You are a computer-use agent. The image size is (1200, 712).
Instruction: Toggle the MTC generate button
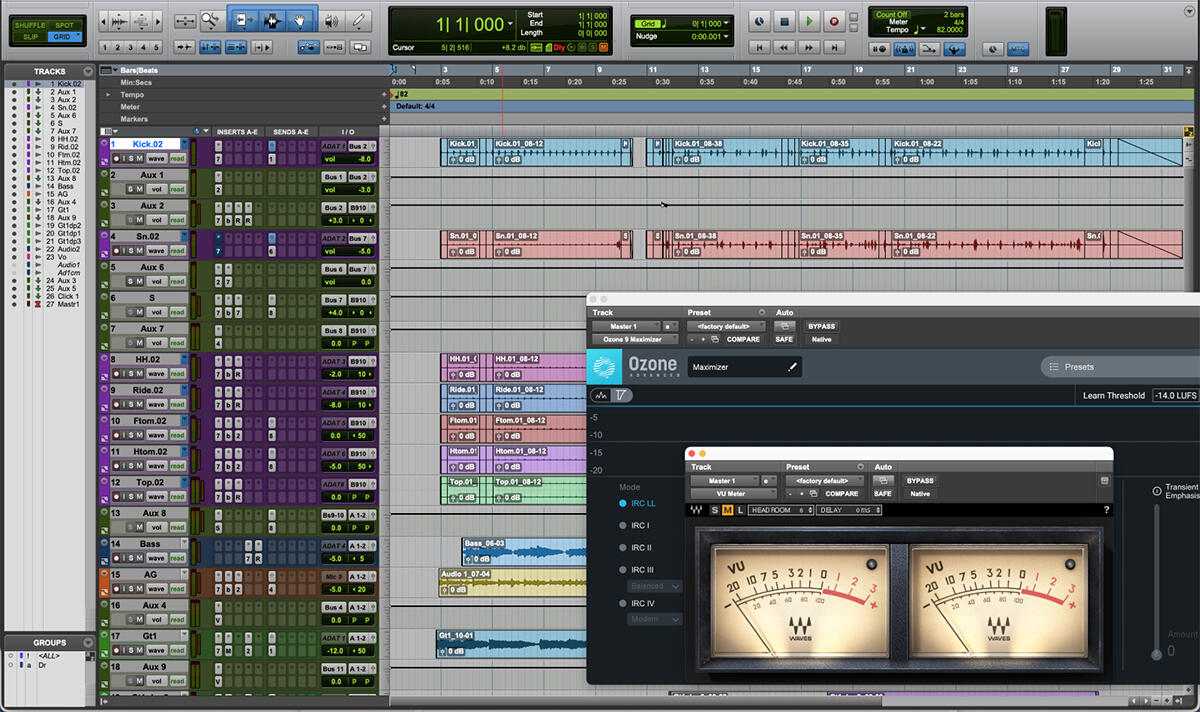[x=1018, y=48]
